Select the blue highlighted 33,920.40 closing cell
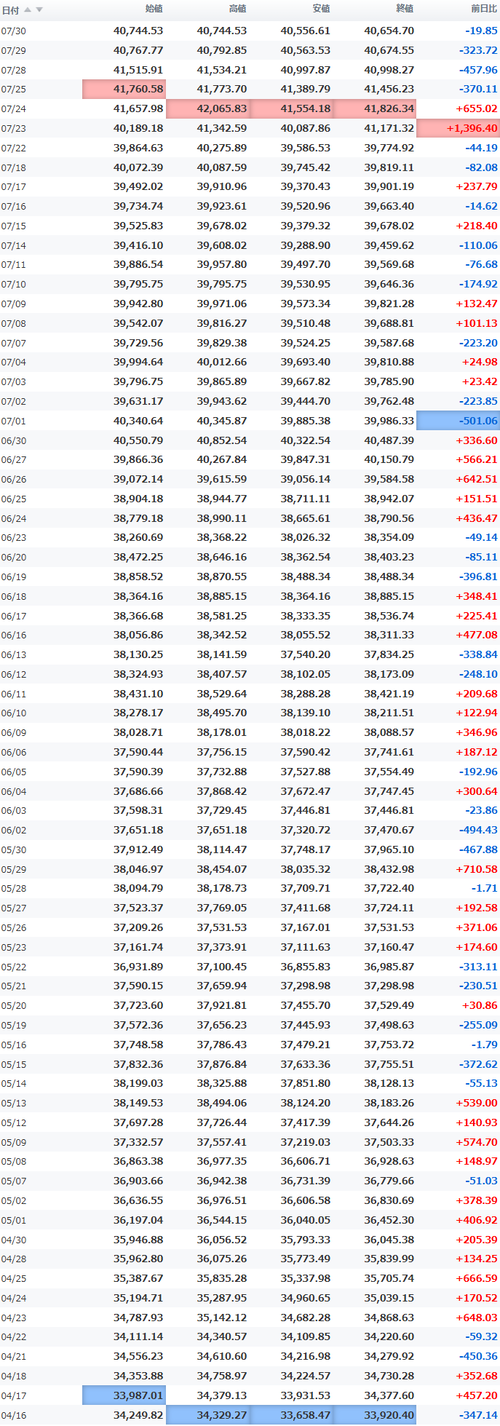 pos(375,1416)
